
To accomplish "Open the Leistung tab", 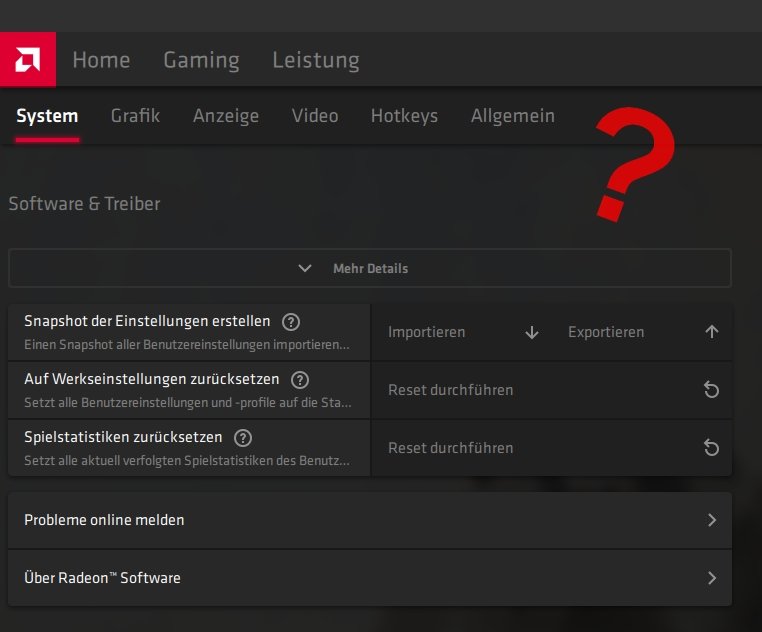I will [315, 60].
